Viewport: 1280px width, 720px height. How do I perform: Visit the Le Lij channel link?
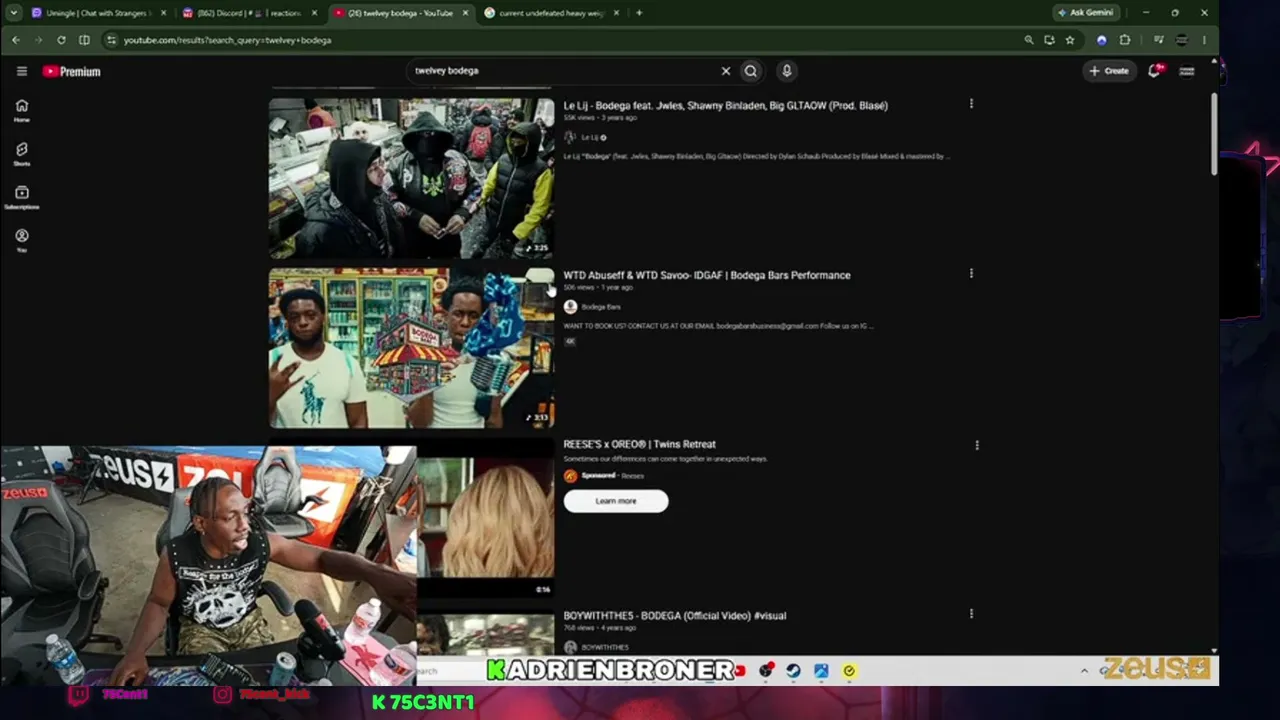[590, 137]
